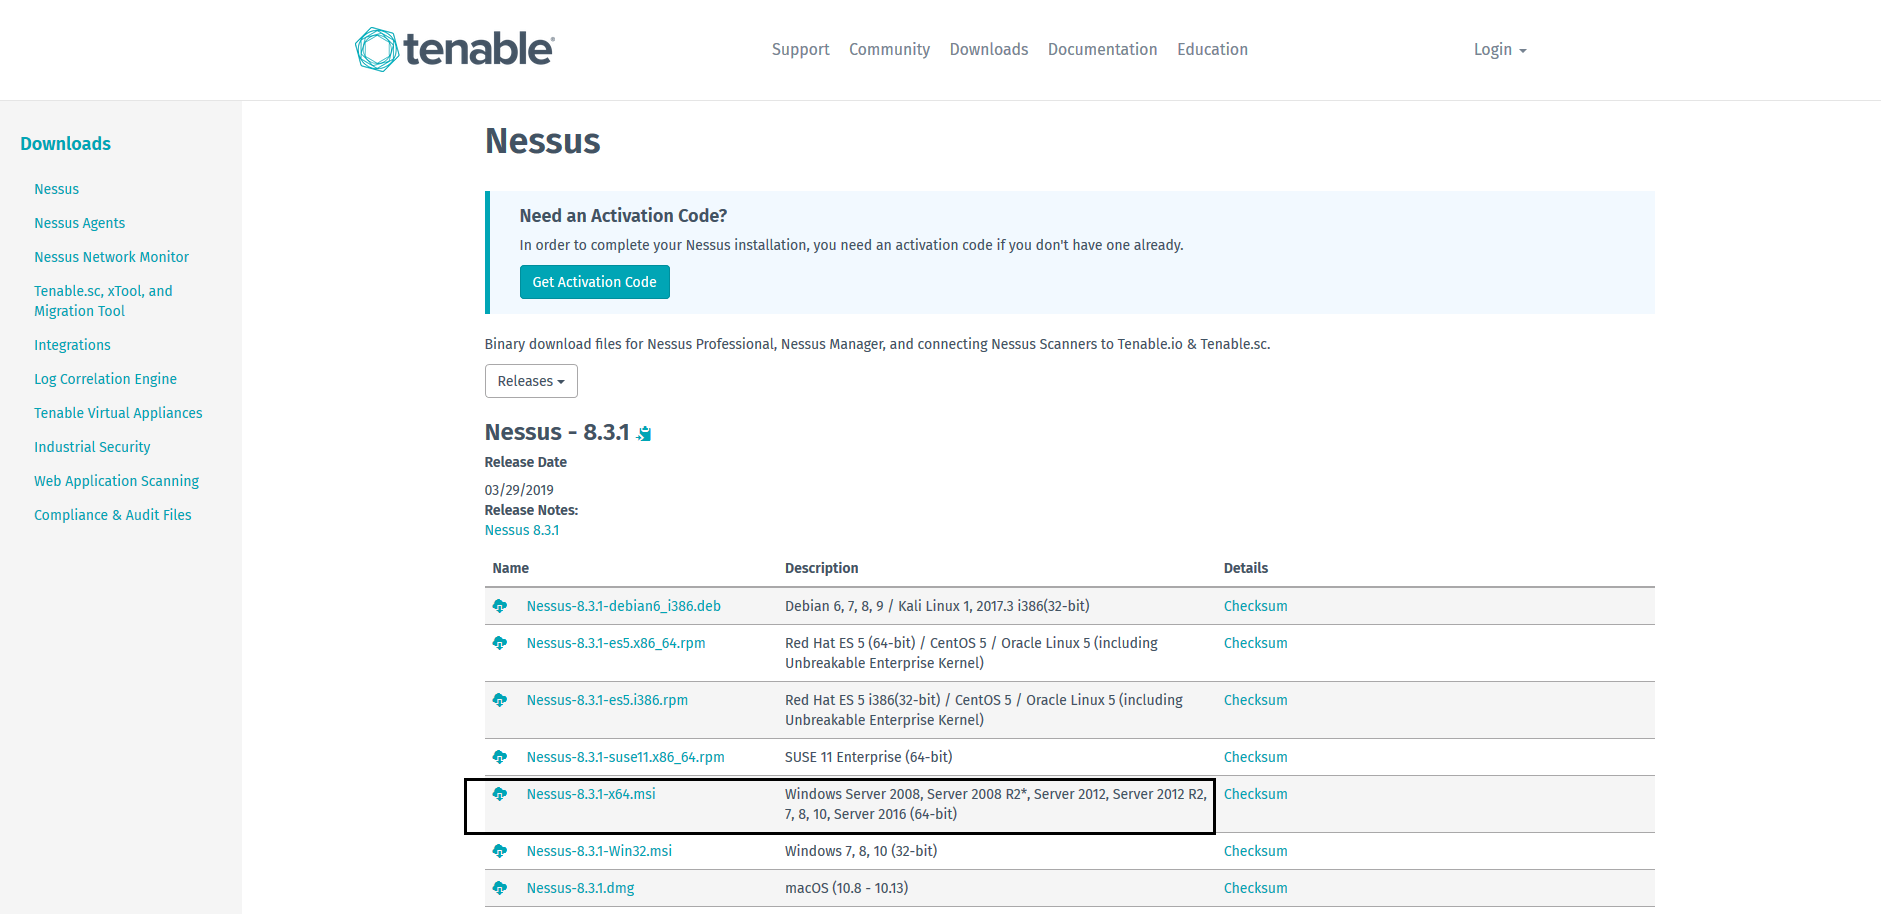Viewport: 1881px width, 914px height.
Task: Download the Nessus-8.3.1-x64.msi file link
Action: click(591, 794)
